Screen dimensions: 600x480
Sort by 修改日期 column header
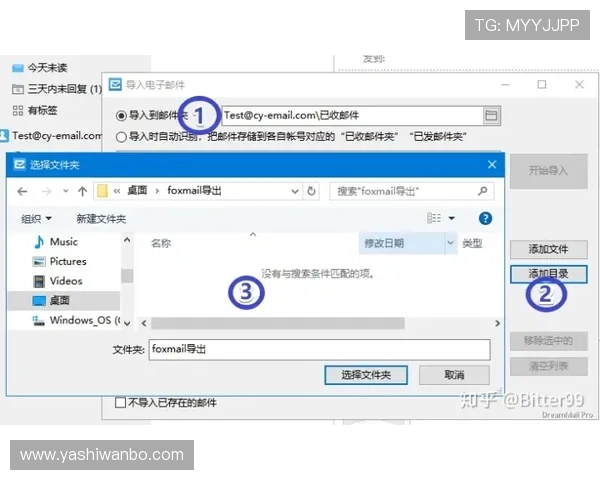point(384,243)
